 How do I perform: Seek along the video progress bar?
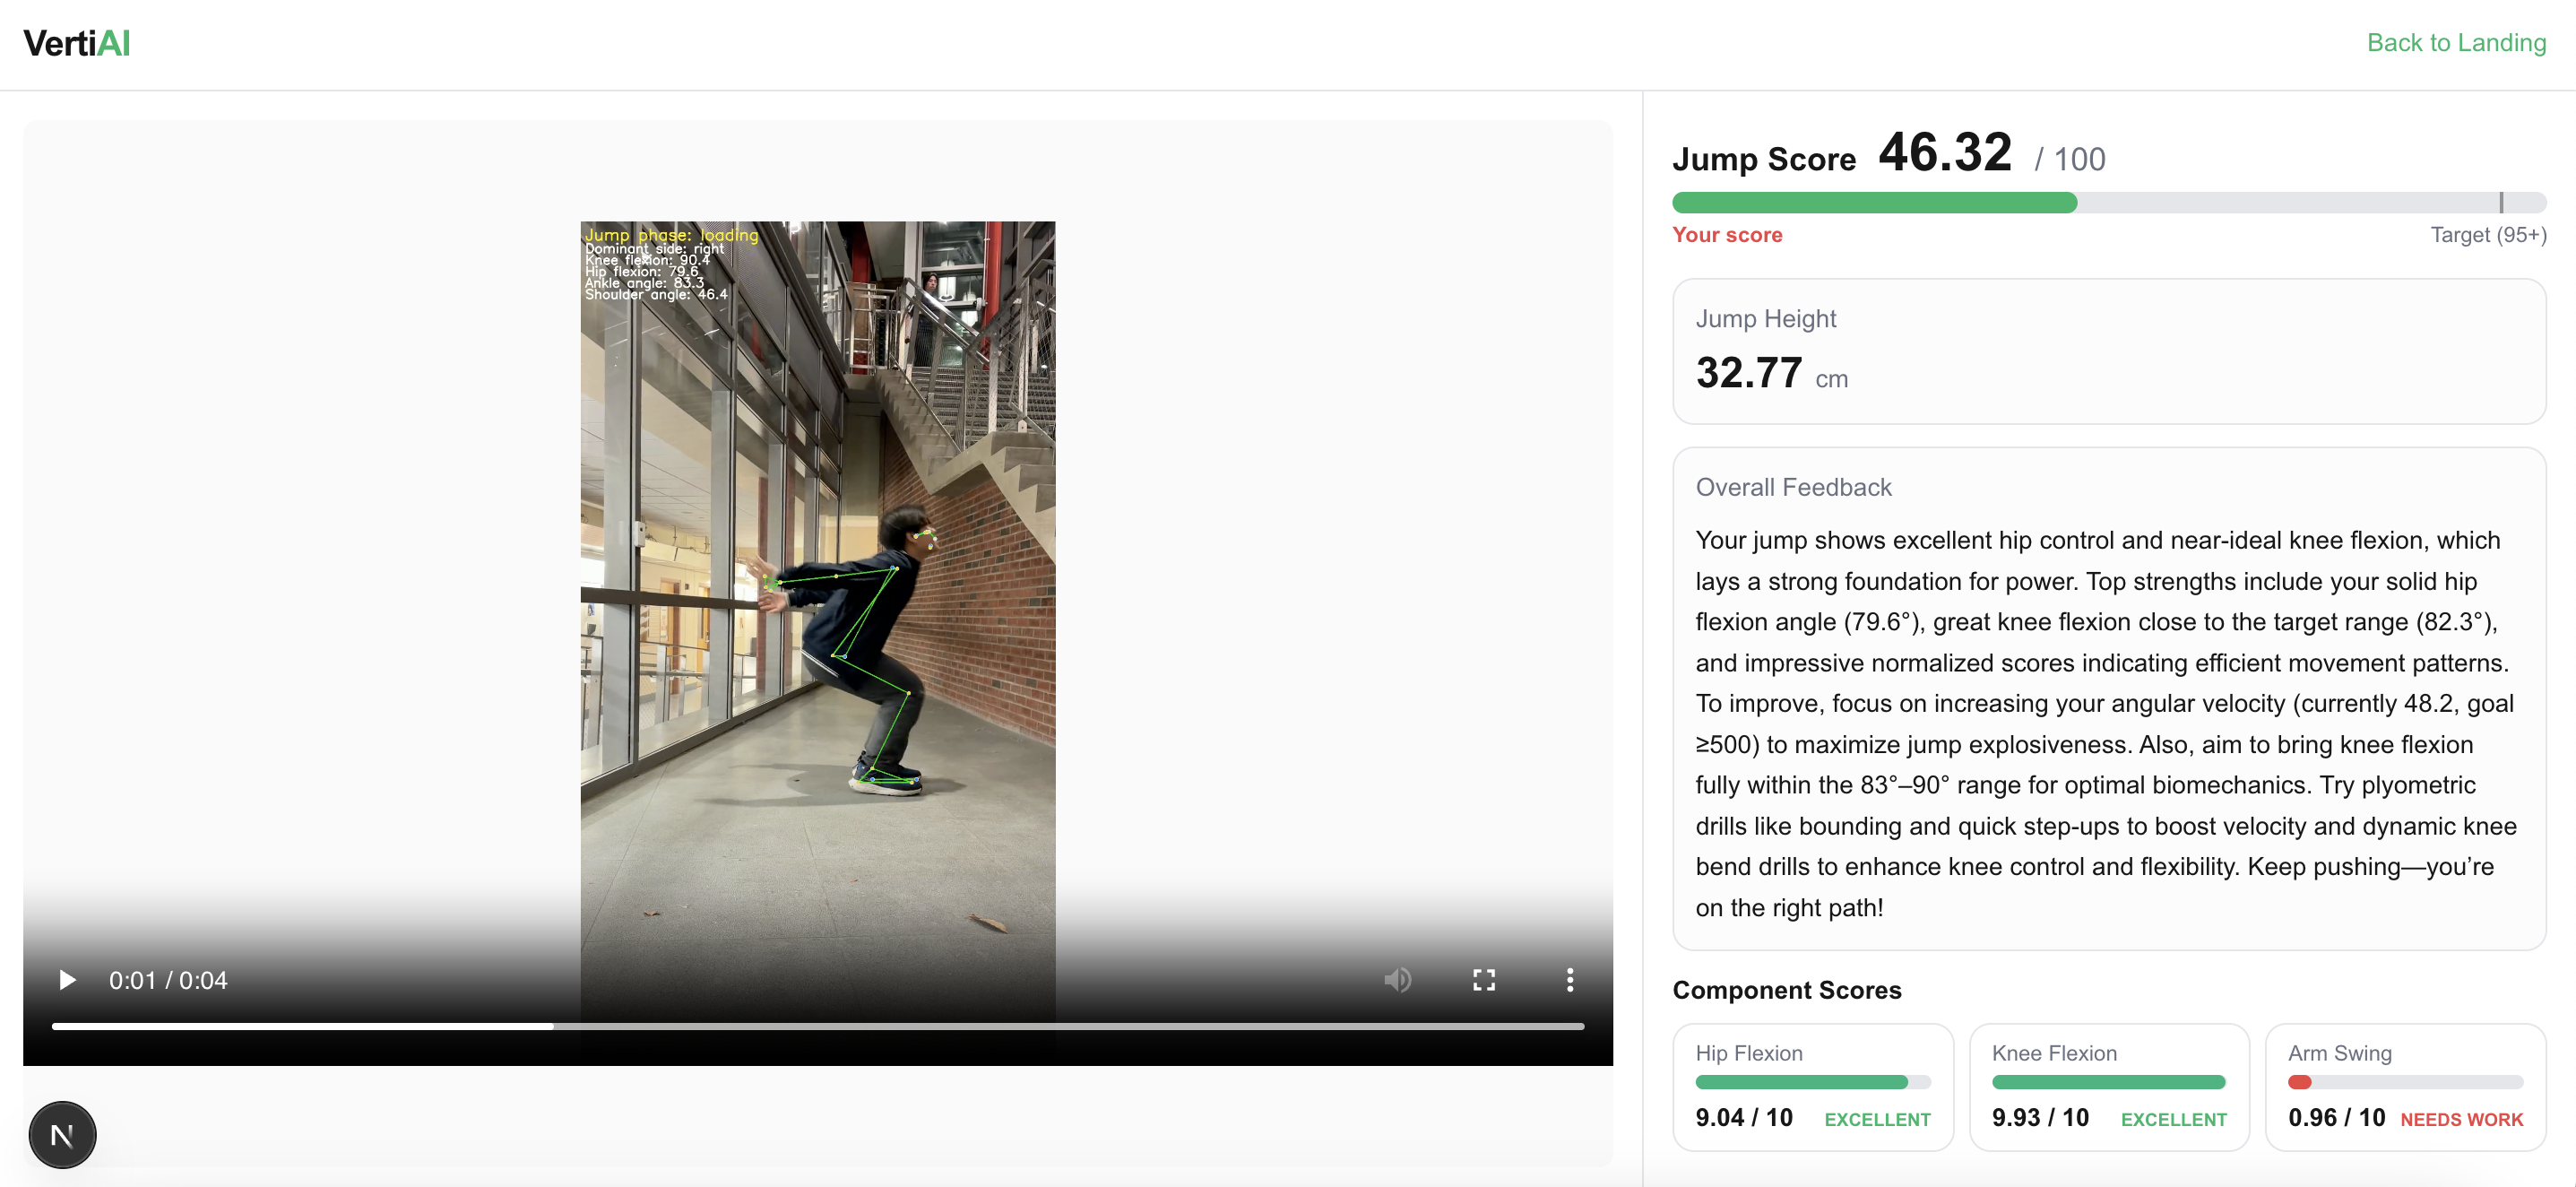(x=818, y=1026)
